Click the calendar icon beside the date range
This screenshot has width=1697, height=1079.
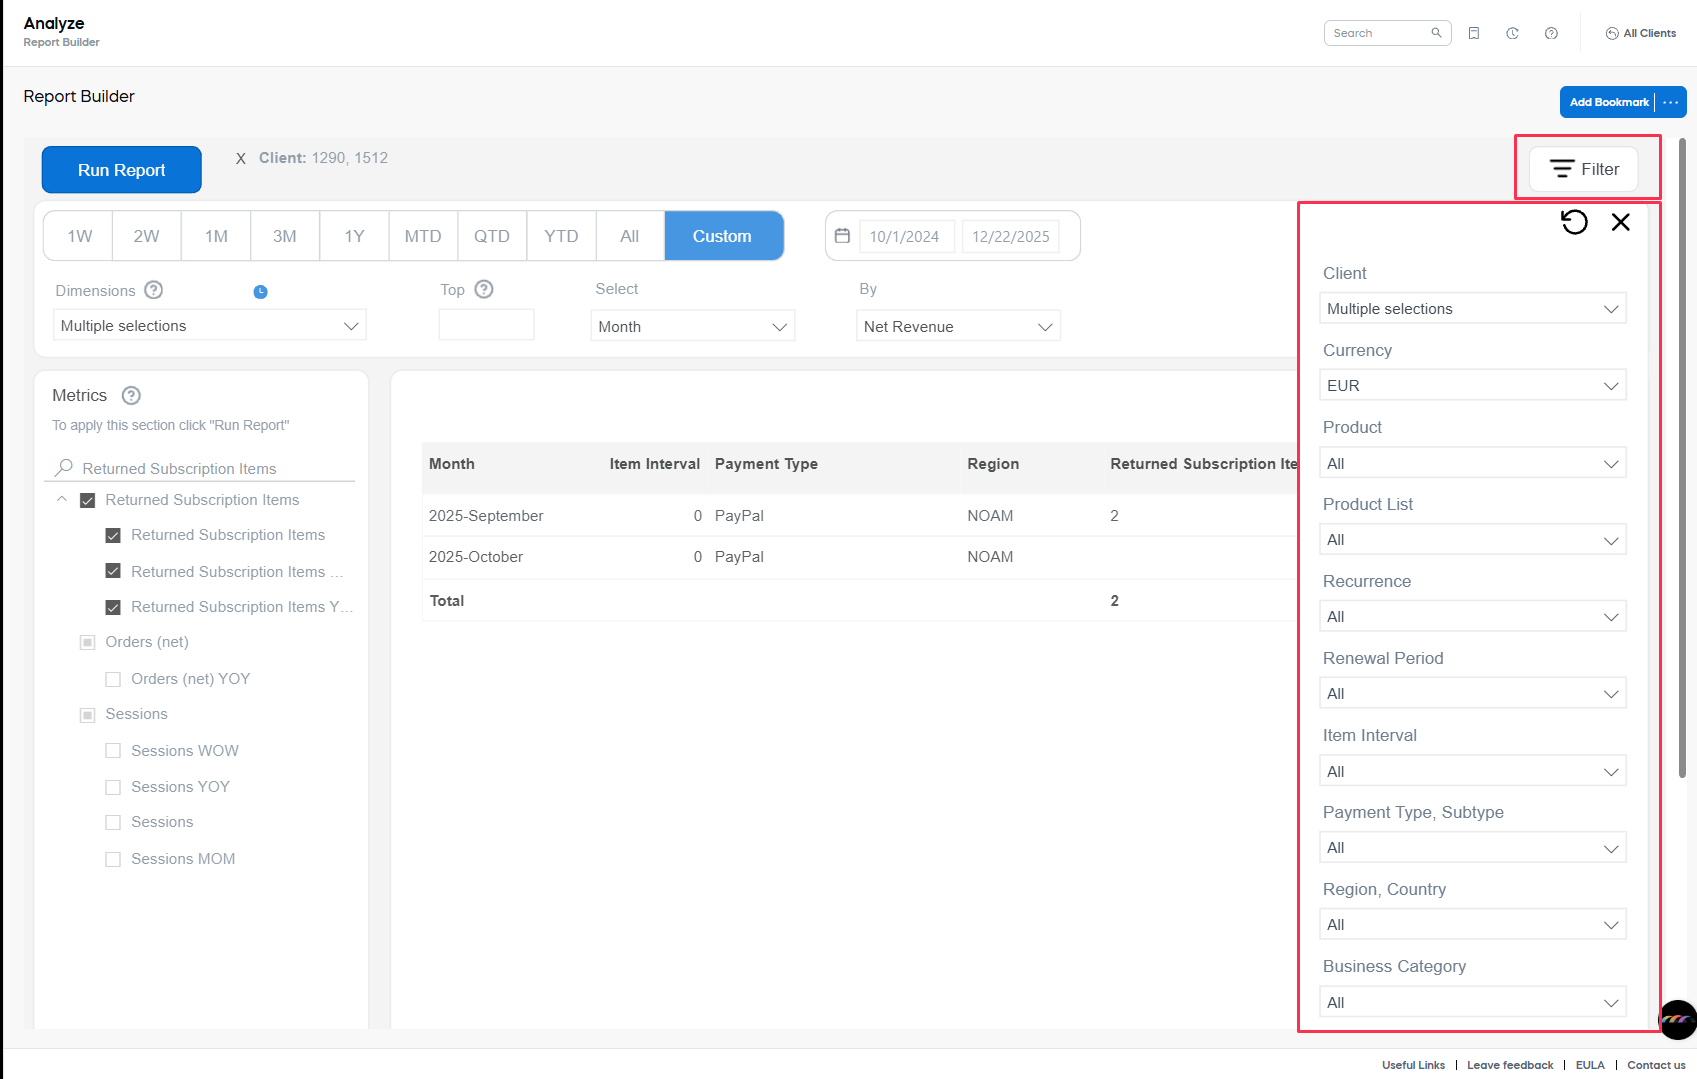coord(843,235)
